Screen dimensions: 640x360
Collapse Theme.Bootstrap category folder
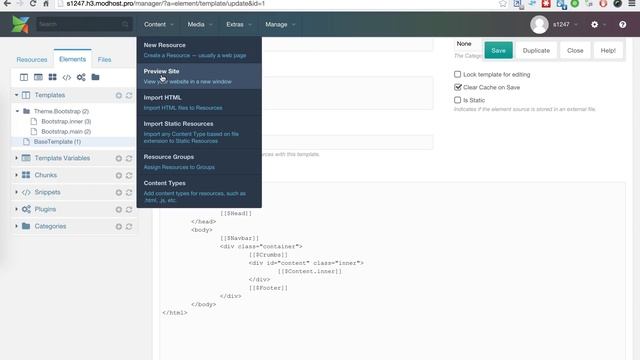17,111
